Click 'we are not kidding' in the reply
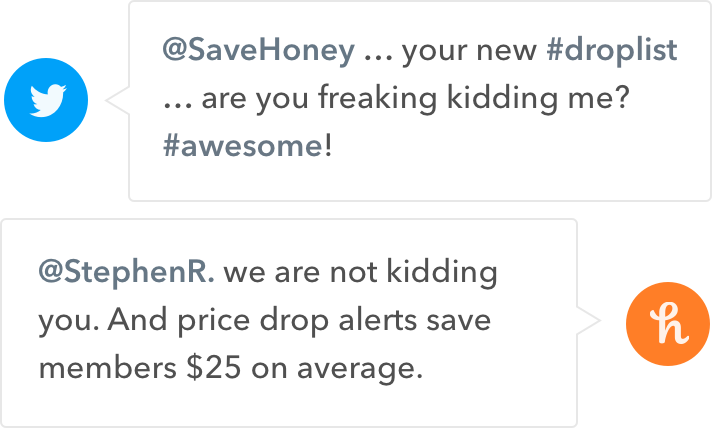This screenshot has height=434, width=712. (x=361, y=272)
